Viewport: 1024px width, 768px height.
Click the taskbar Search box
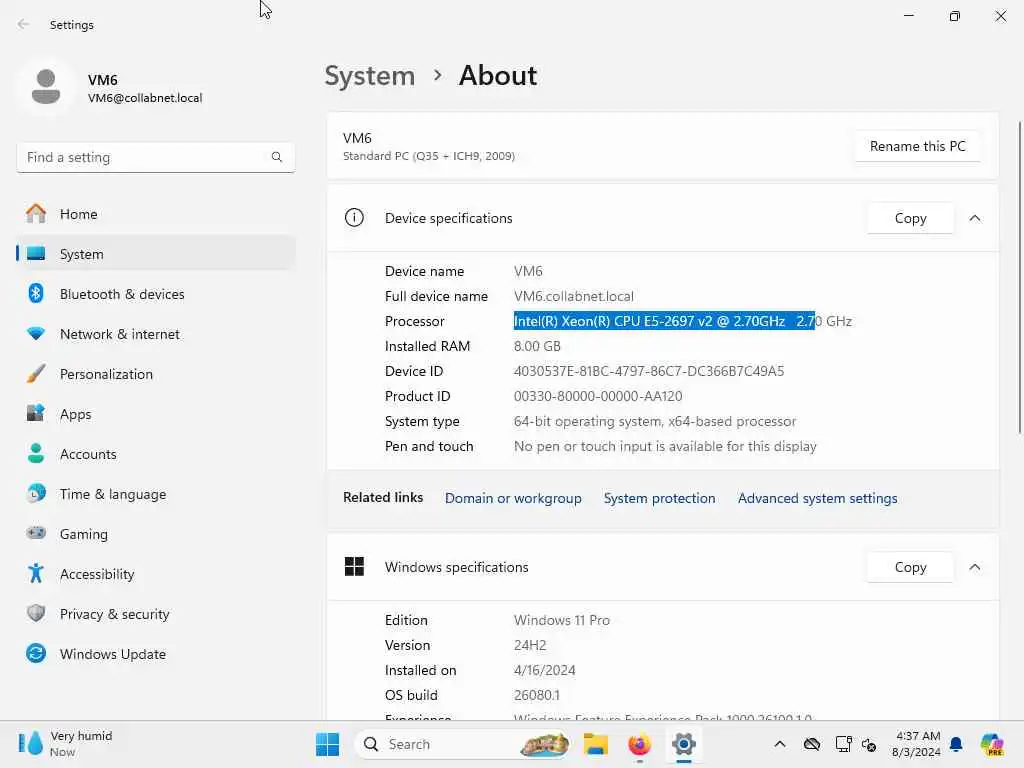pyautogui.click(x=462, y=744)
